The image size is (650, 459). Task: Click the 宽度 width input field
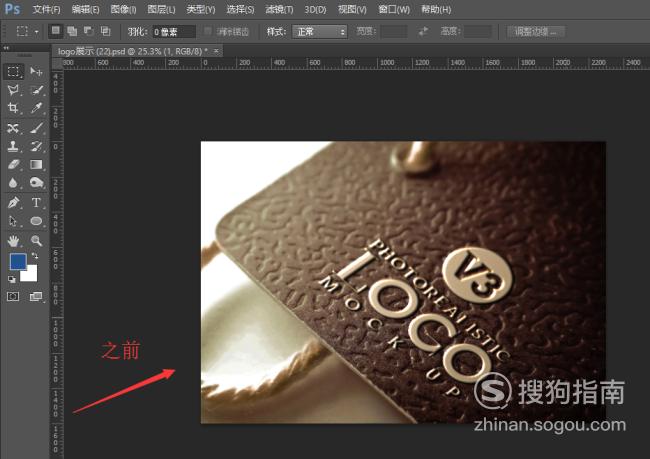pyautogui.click(x=394, y=32)
